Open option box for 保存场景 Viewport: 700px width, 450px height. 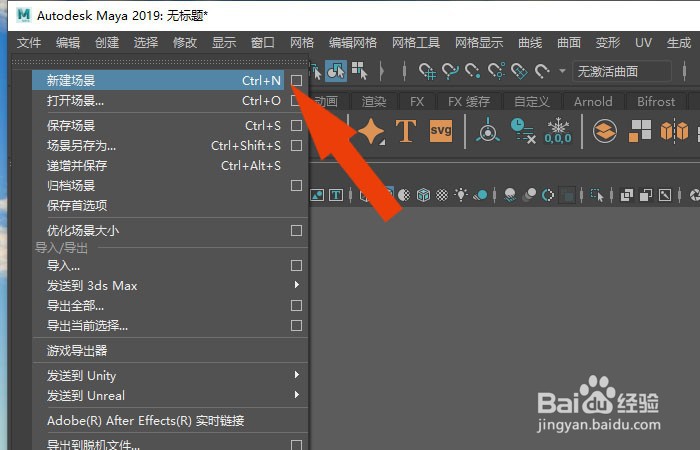pyautogui.click(x=296, y=125)
